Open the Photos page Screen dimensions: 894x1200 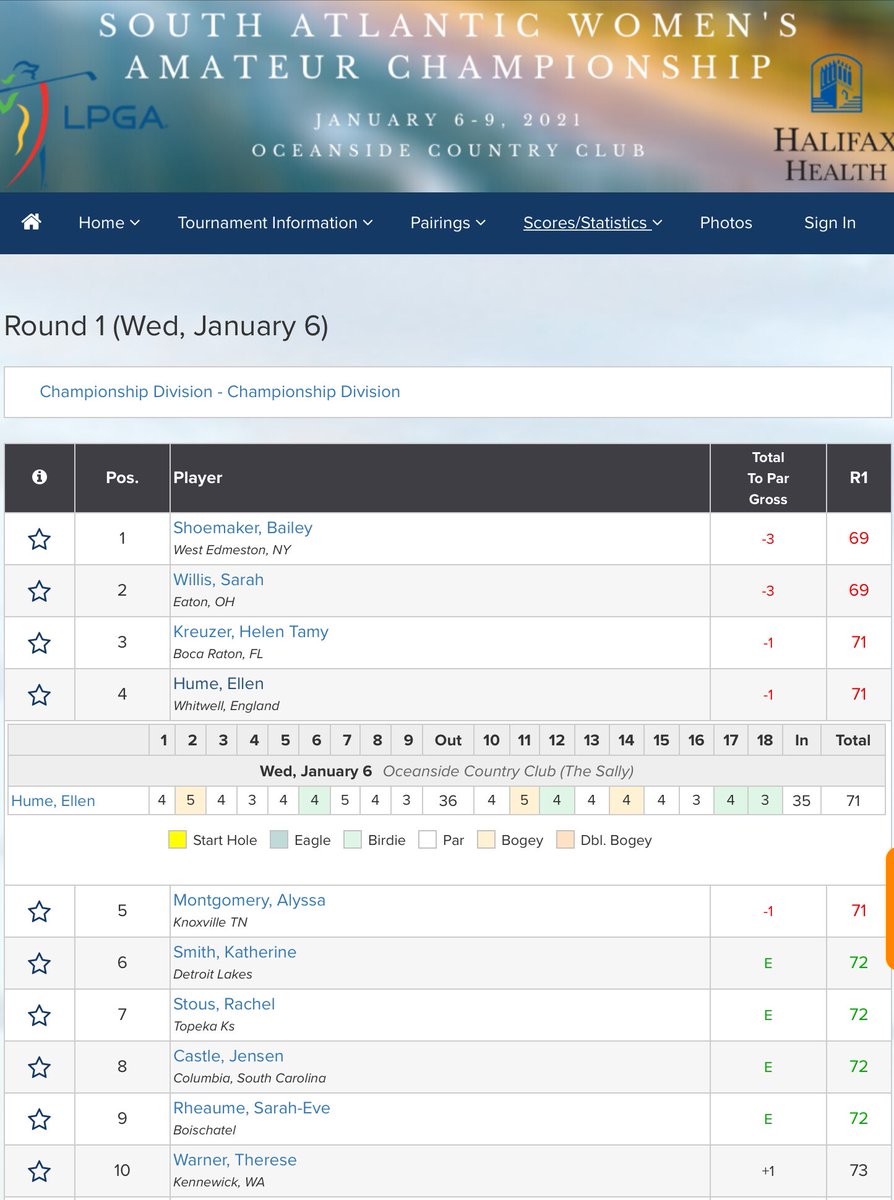tap(726, 223)
